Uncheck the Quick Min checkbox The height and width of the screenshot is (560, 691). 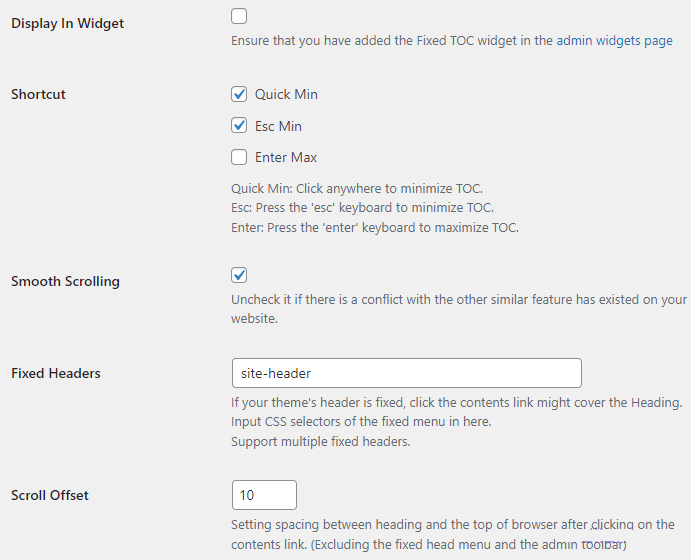239,94
